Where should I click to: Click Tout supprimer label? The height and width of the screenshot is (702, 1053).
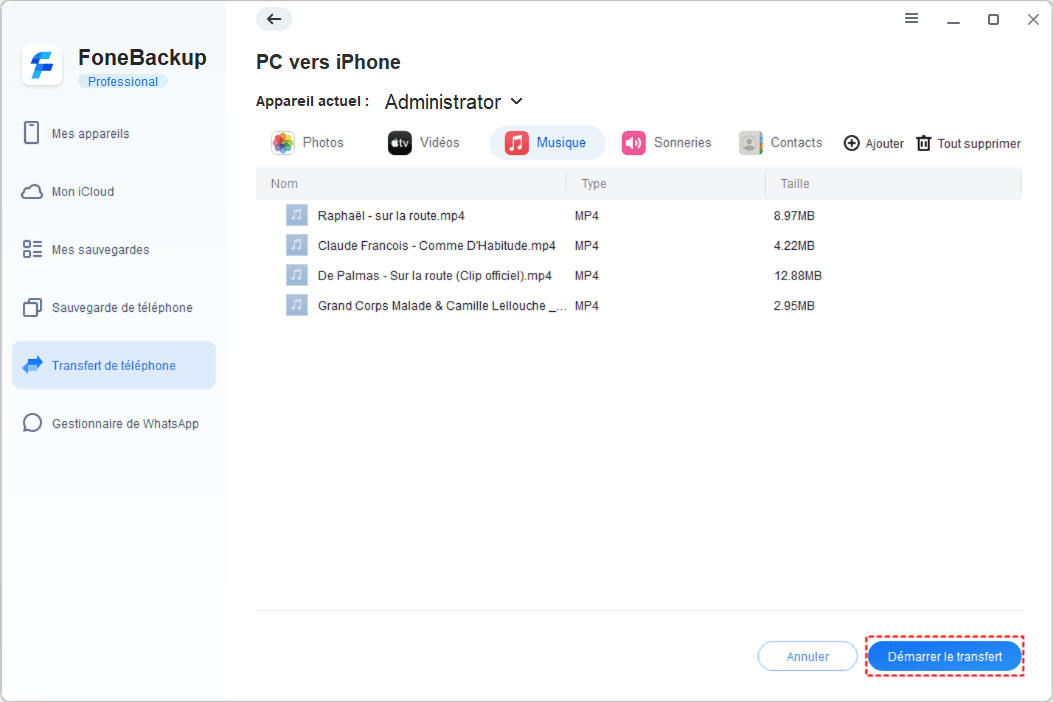click(x=979, y=144)
